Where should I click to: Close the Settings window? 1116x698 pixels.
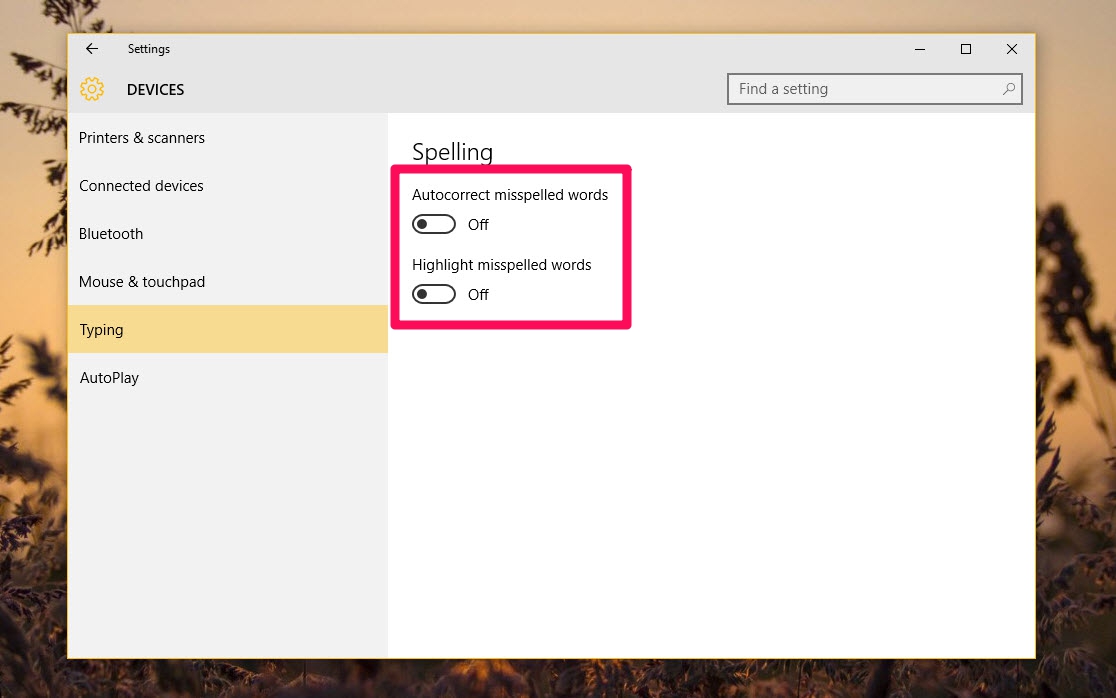tap(1011, 49)
